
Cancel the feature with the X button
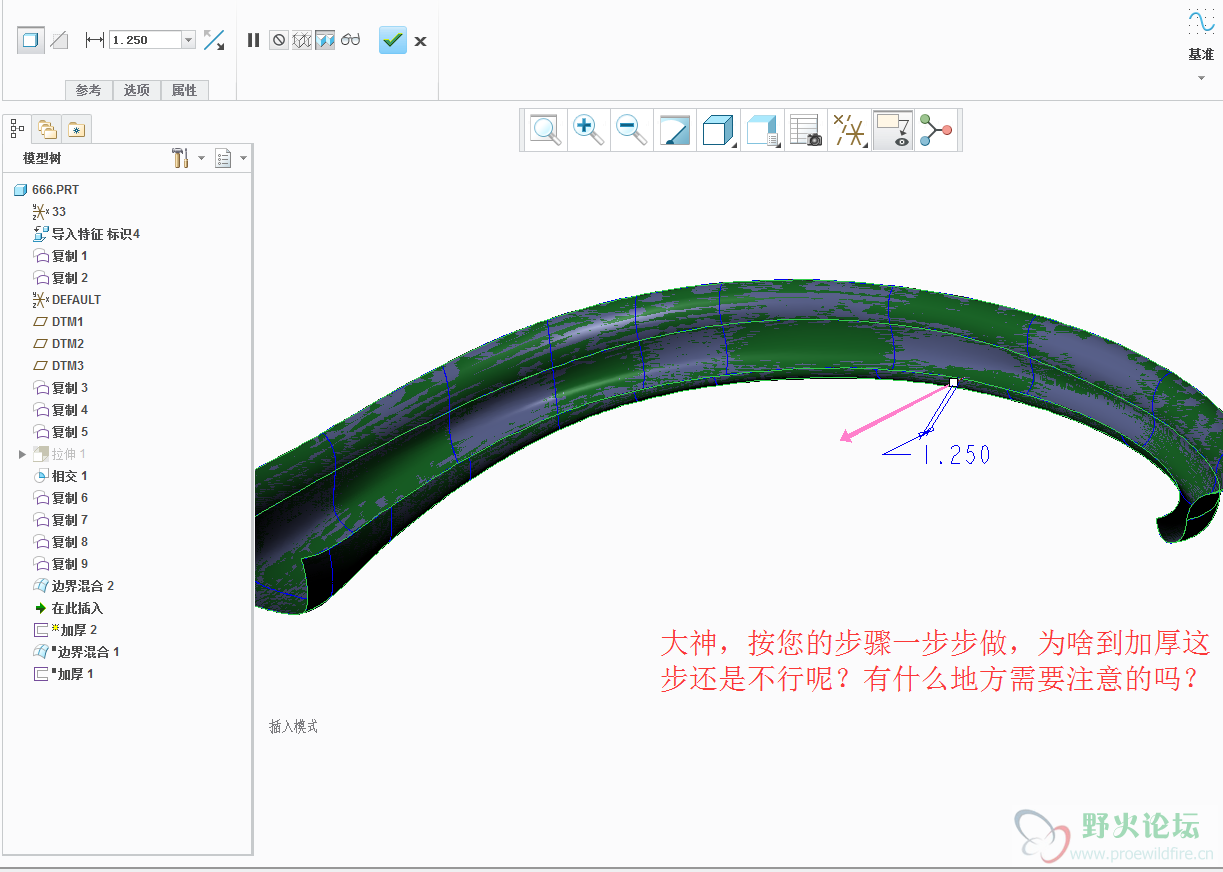[x=420, y=41]
